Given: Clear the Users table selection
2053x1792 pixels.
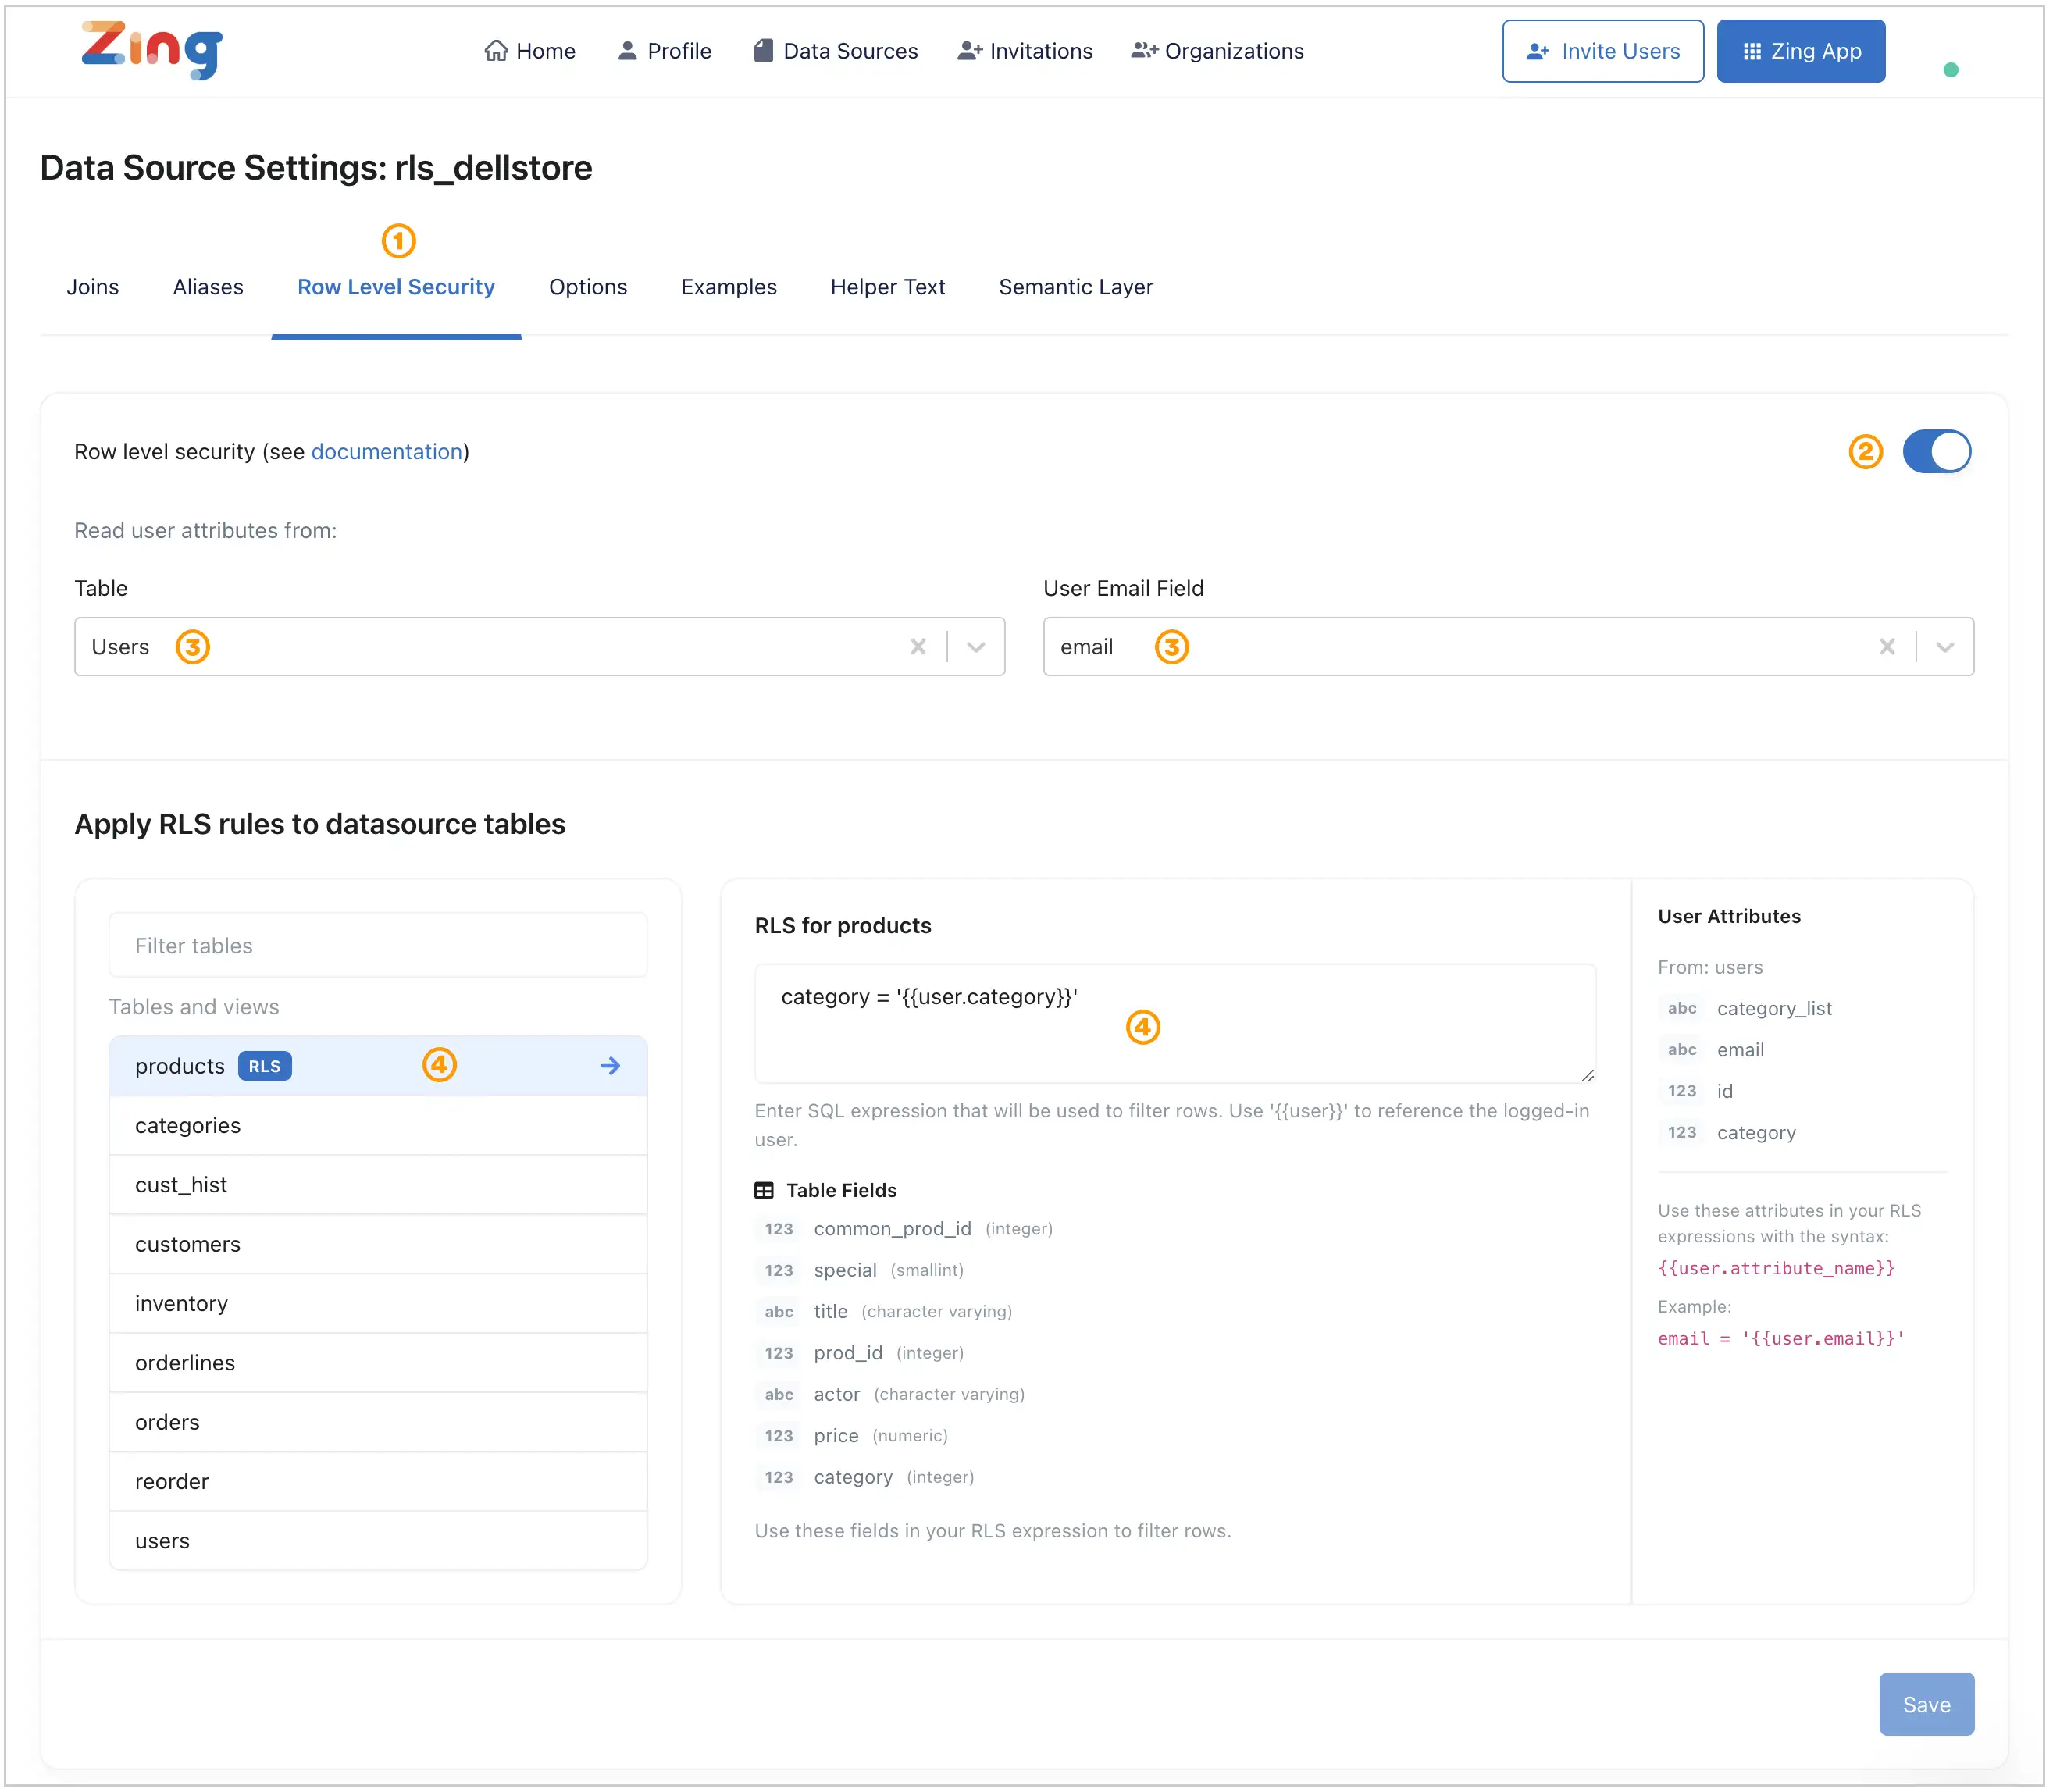Looking at the screenshot, I should (x=919, y=648).
